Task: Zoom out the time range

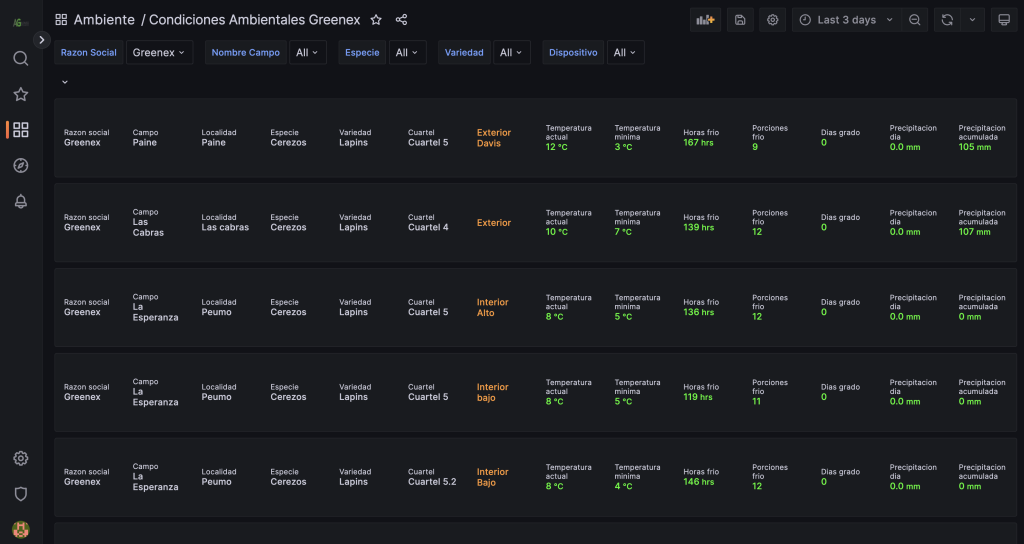Action: coord(915,20)
